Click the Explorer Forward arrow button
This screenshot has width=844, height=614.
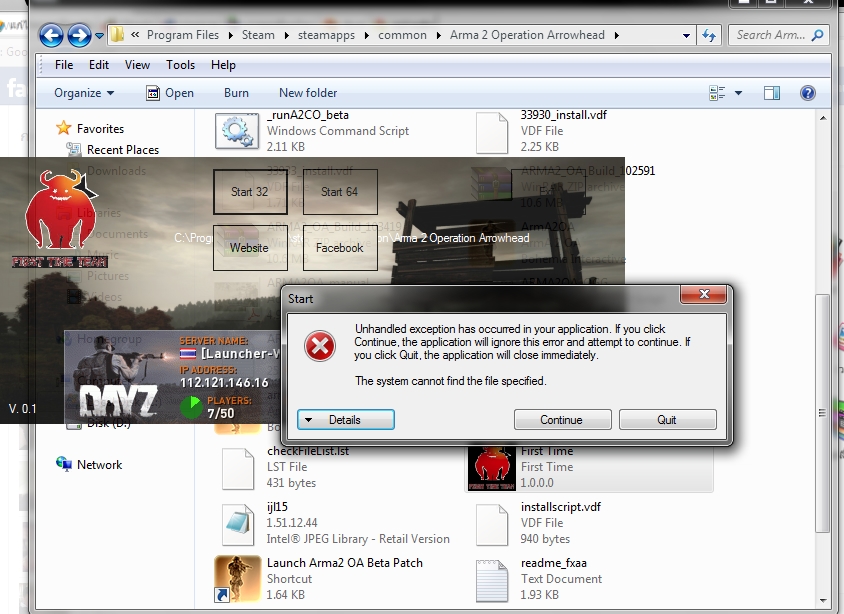click(x=79, y=36)
